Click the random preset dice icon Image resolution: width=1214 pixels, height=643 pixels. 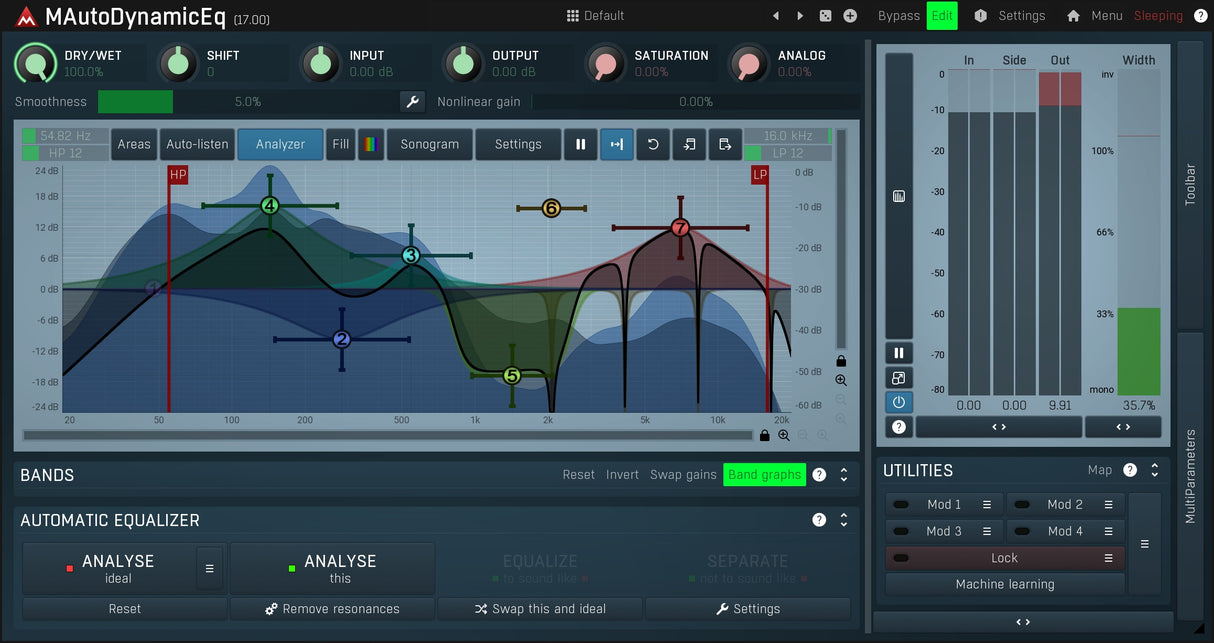pos(825,16)
